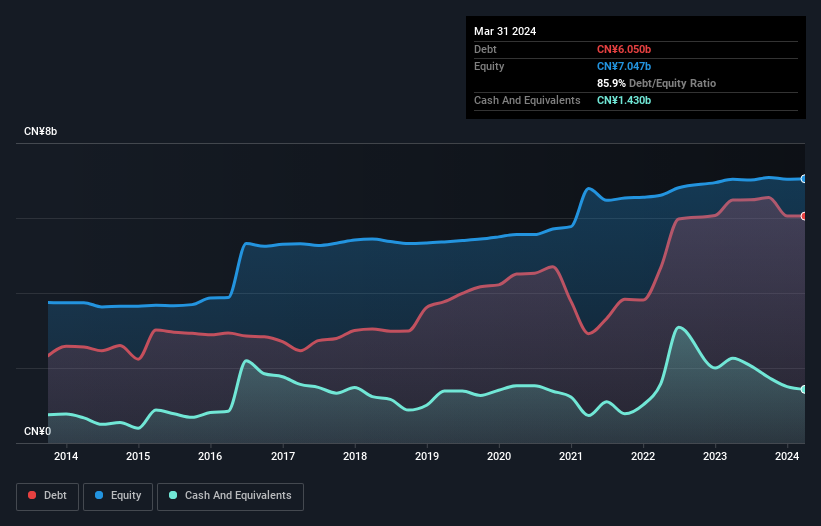This screenshot has height=526, width=821.
Task: Click the Equity label in tooltip
Action: click(489, 66)
